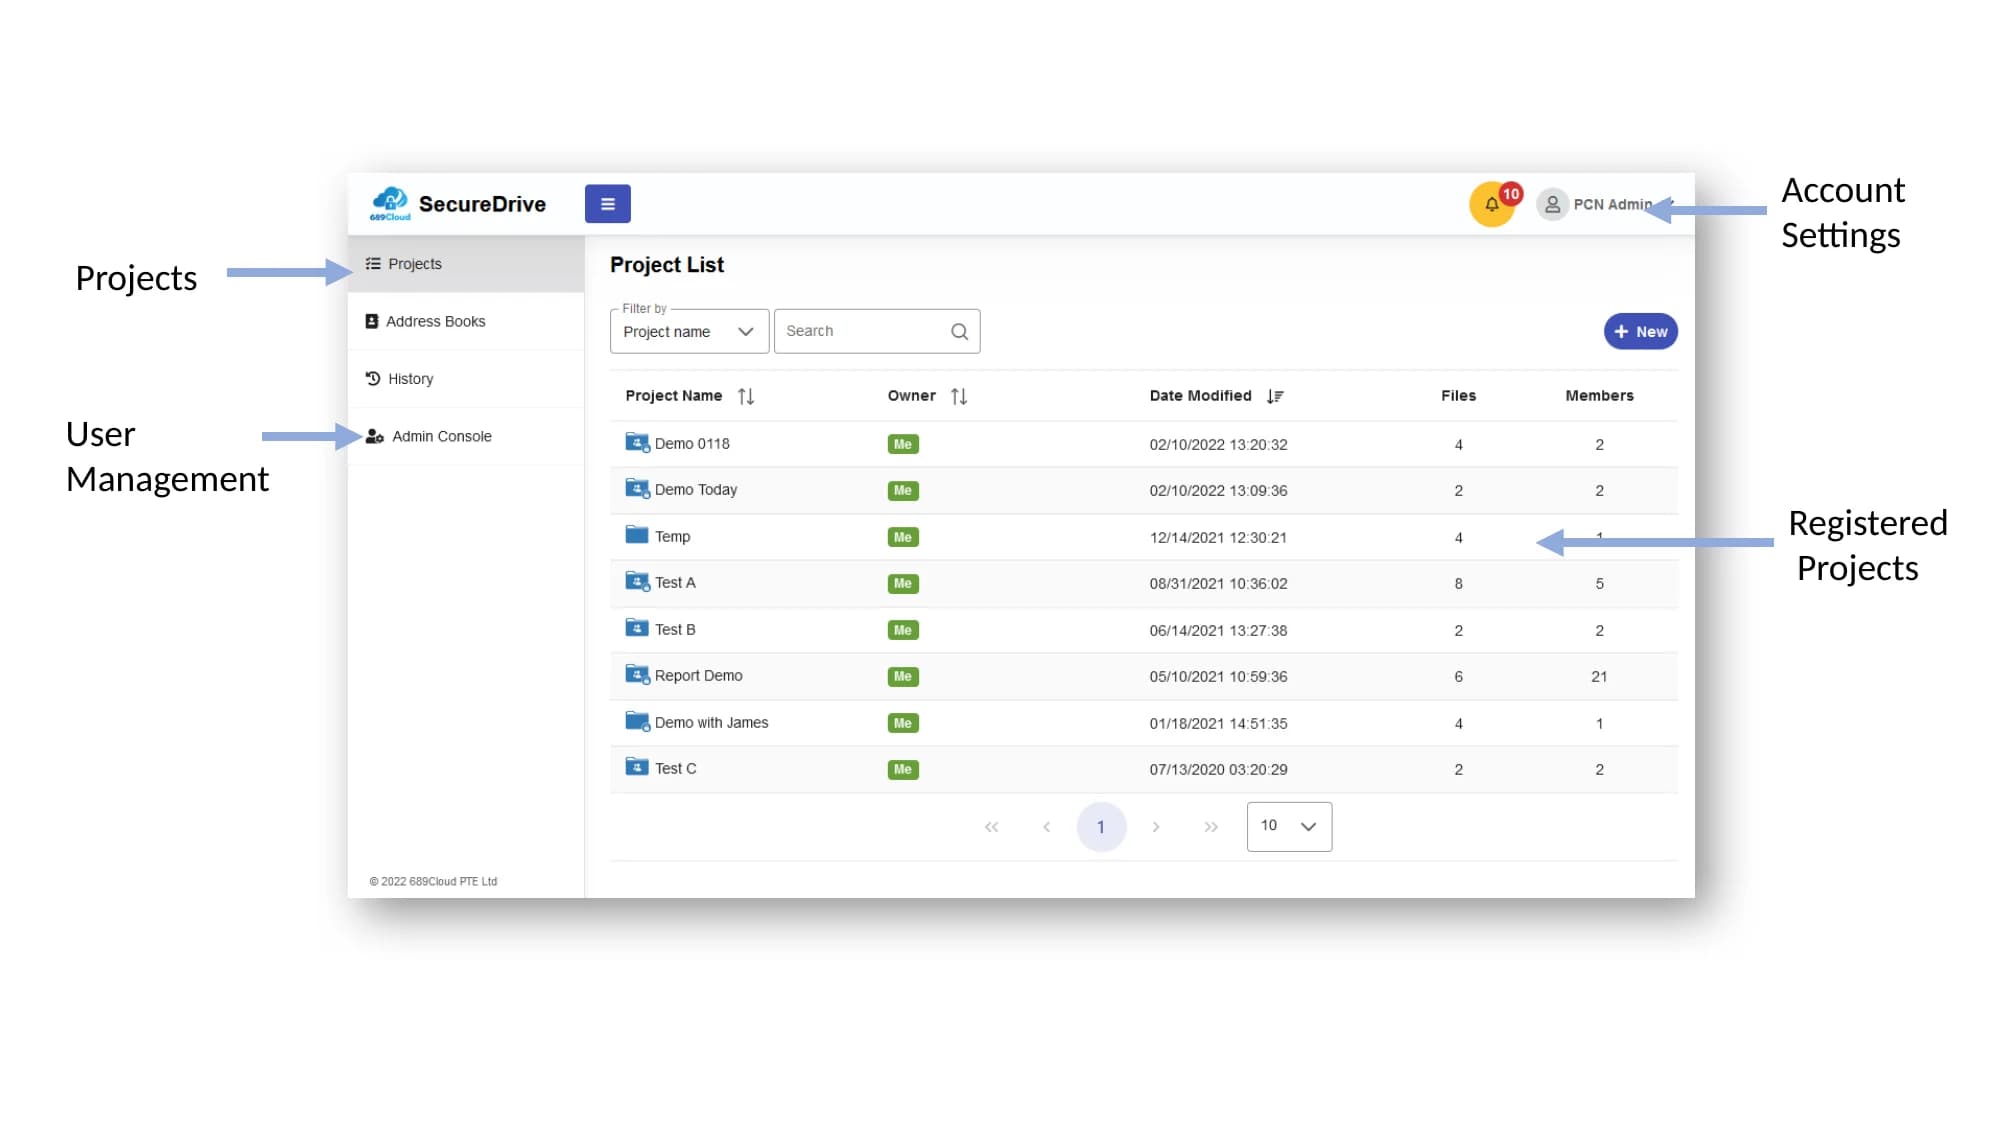The height and width of the screenshot is (1125, 2001).
Task: Go to next page chevron
Action: pyautogui.click(x=1156, y=827)
